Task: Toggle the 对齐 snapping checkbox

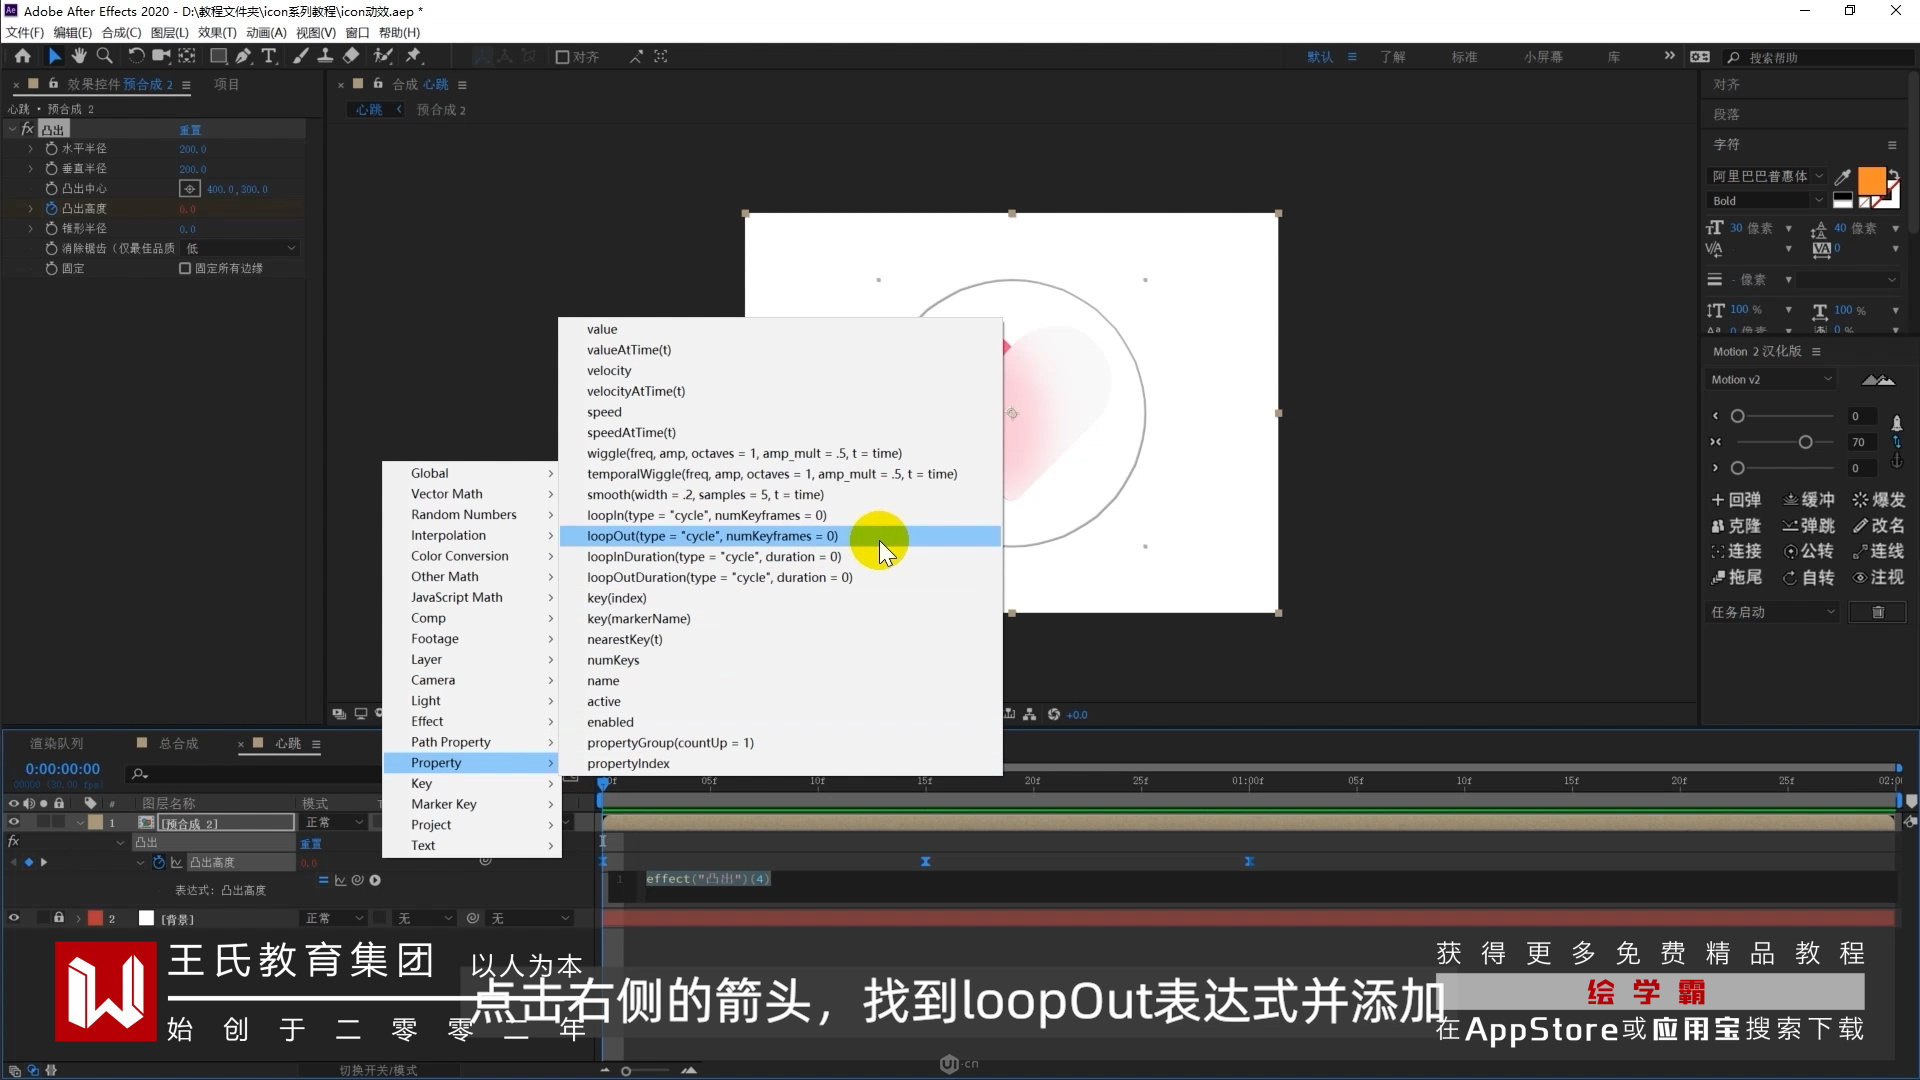Action: click(562, 57)
